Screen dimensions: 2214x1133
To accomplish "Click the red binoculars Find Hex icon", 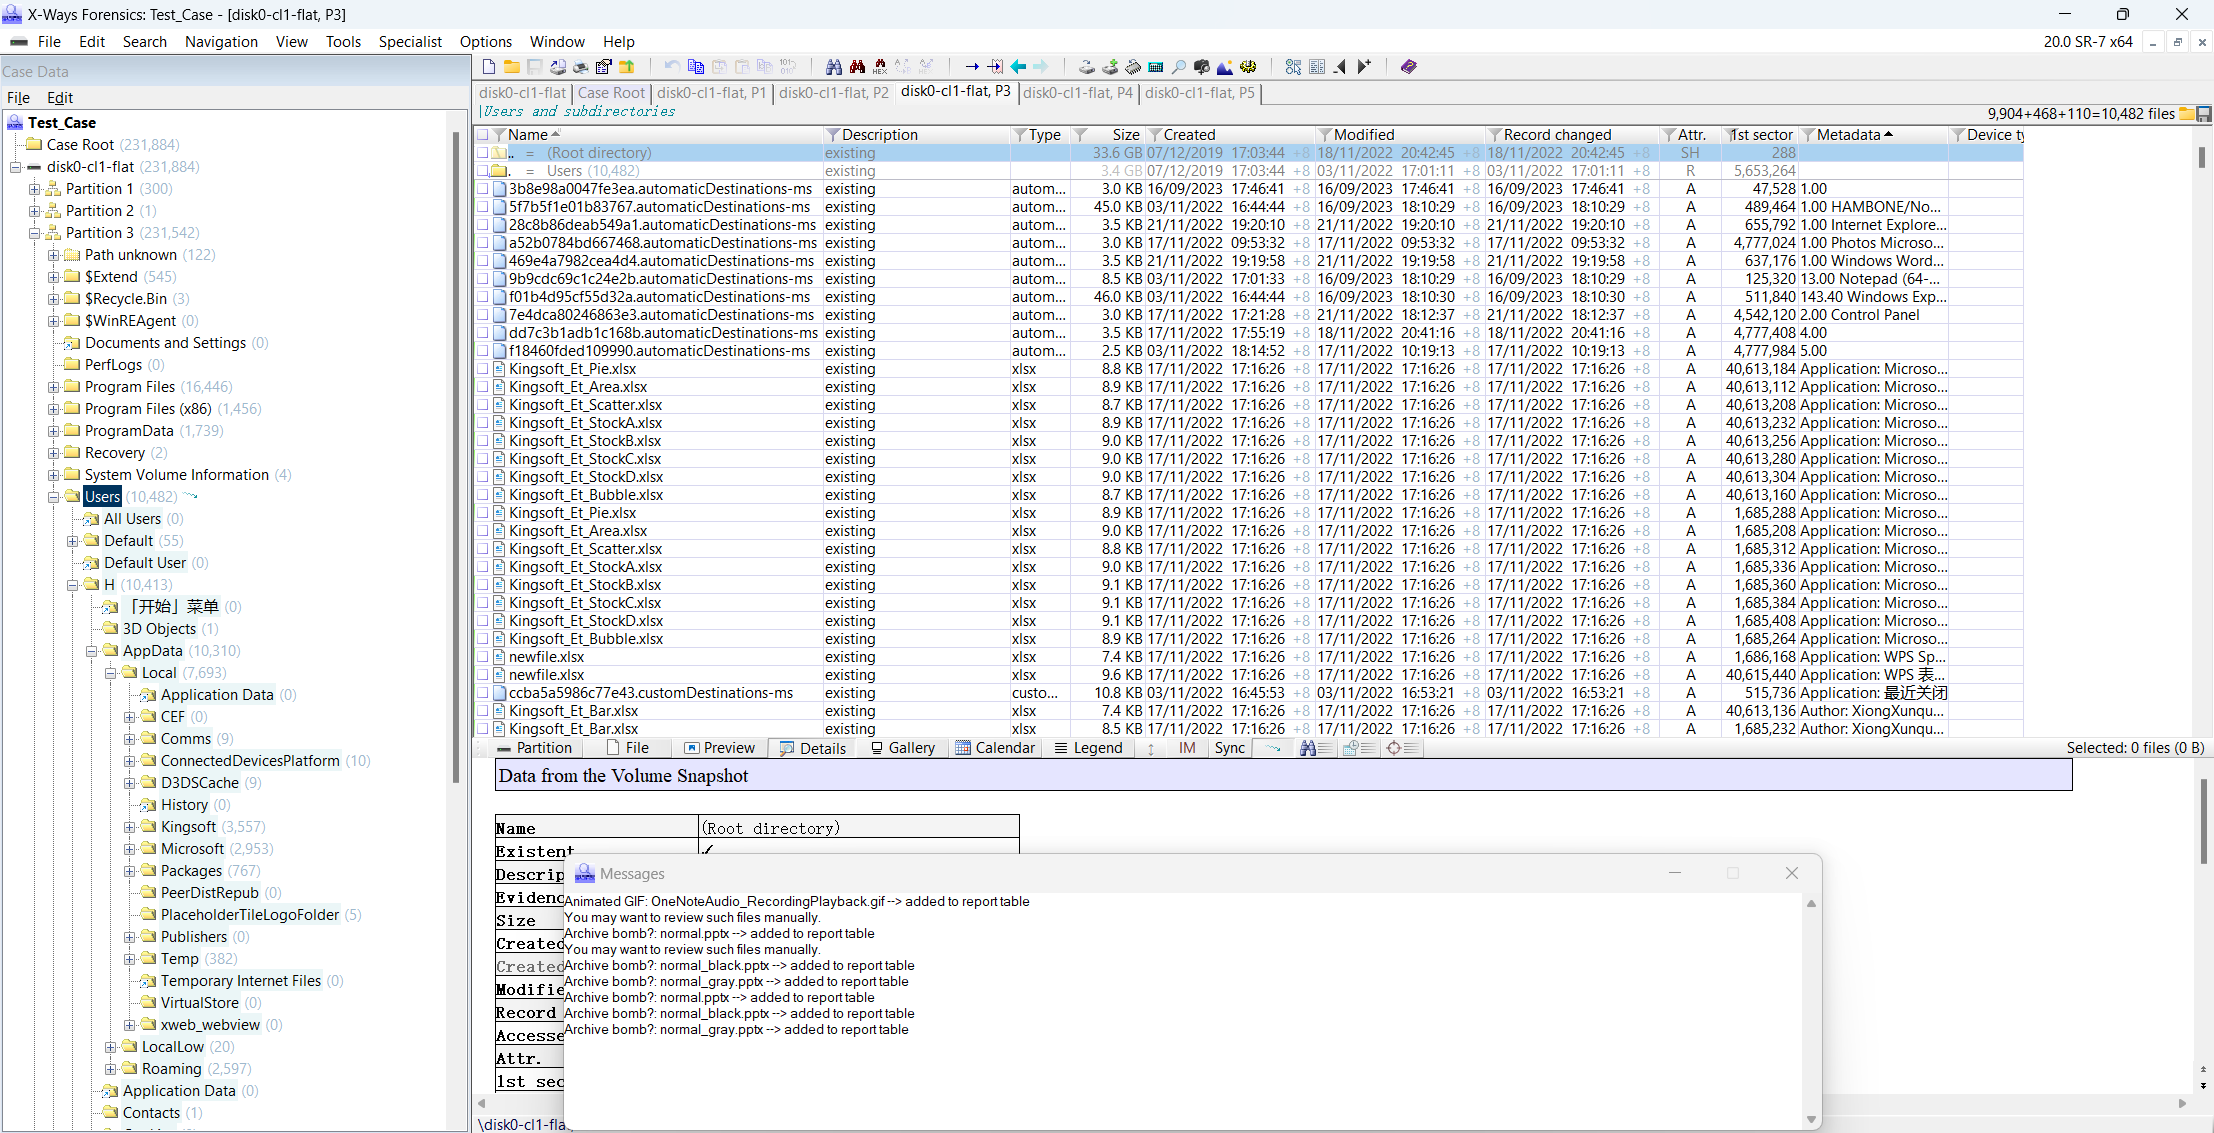I will 857,67.
